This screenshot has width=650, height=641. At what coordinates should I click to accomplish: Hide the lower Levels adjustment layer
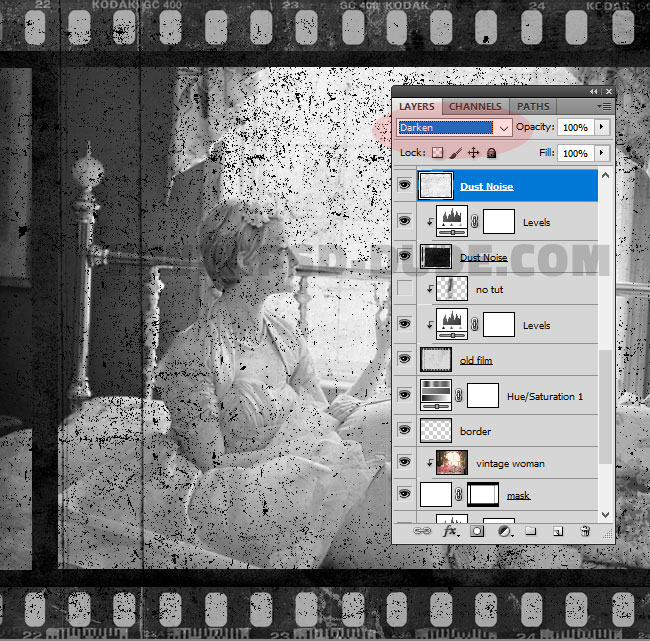click(x=404, y=323)
